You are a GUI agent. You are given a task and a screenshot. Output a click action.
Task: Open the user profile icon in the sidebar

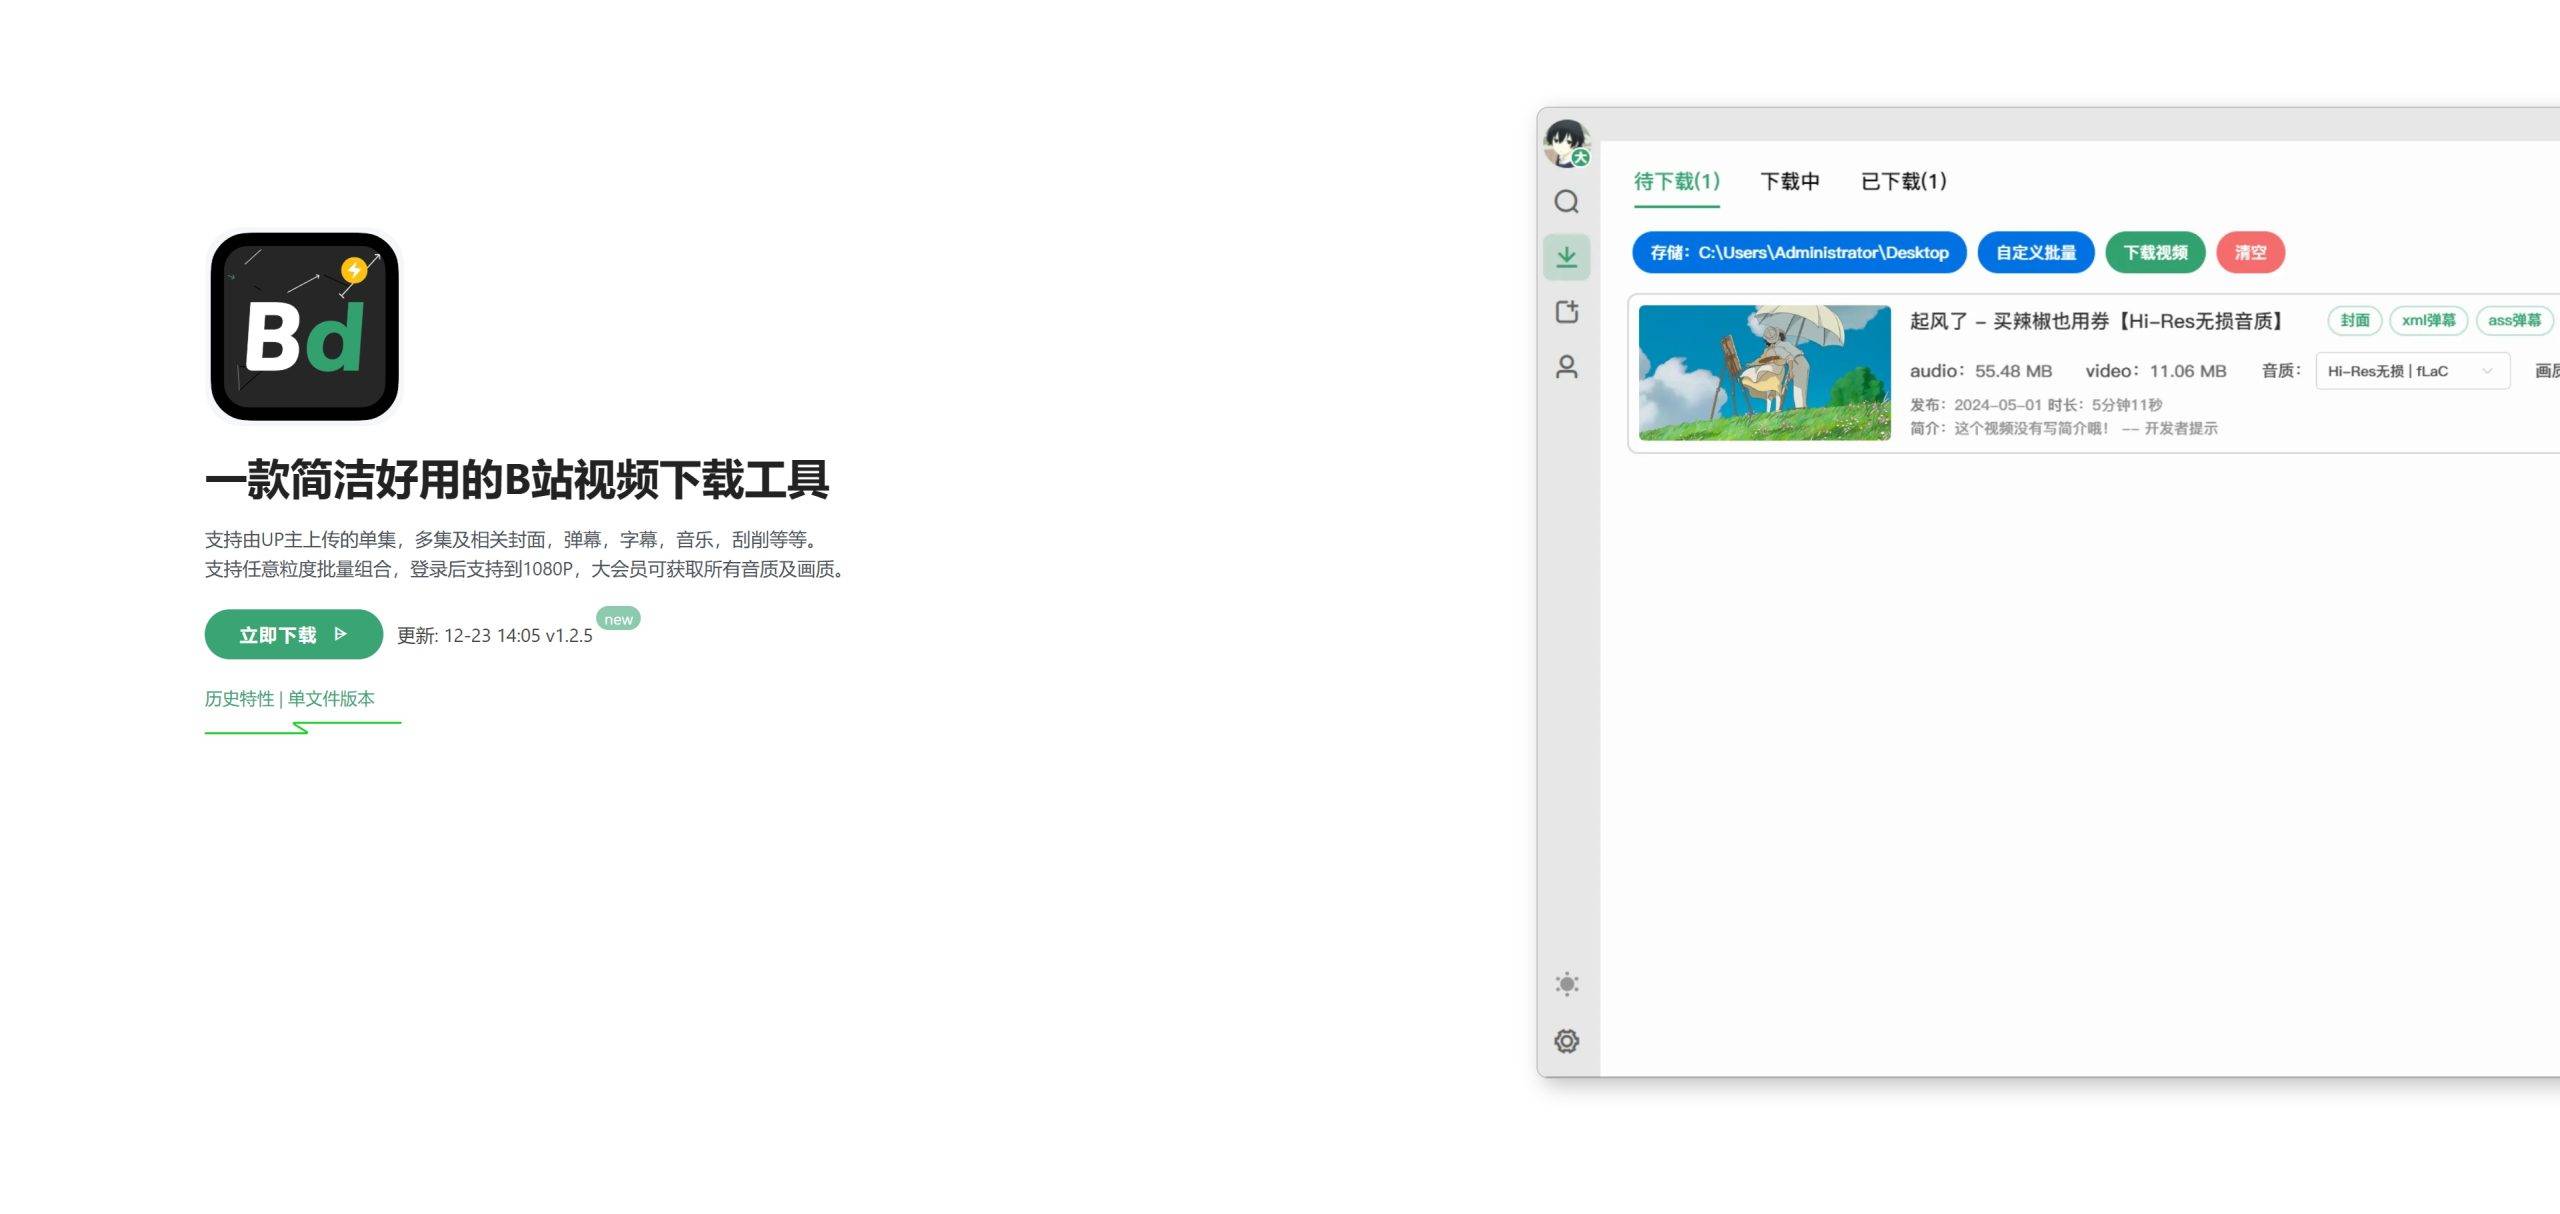click(x=1567, y=367)
